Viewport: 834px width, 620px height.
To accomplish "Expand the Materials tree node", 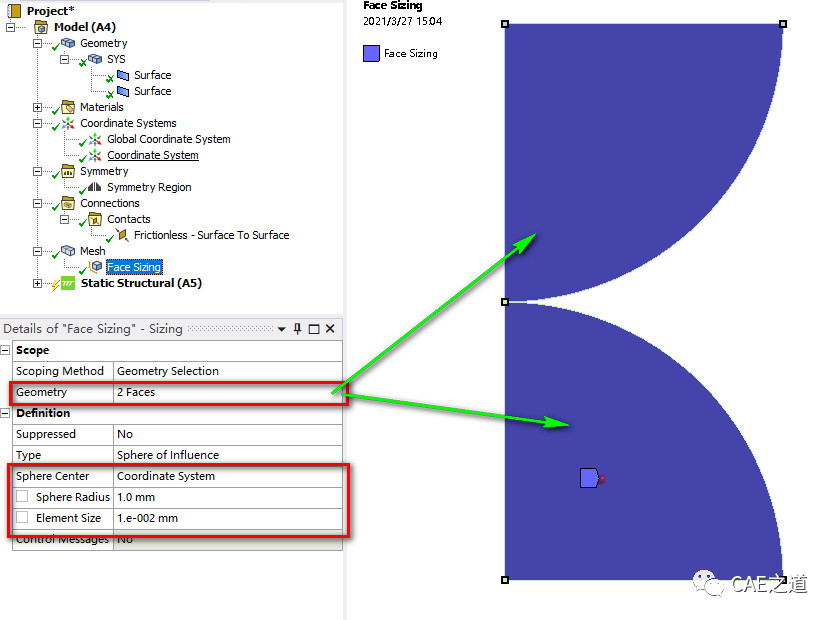I will coord(37,107).
